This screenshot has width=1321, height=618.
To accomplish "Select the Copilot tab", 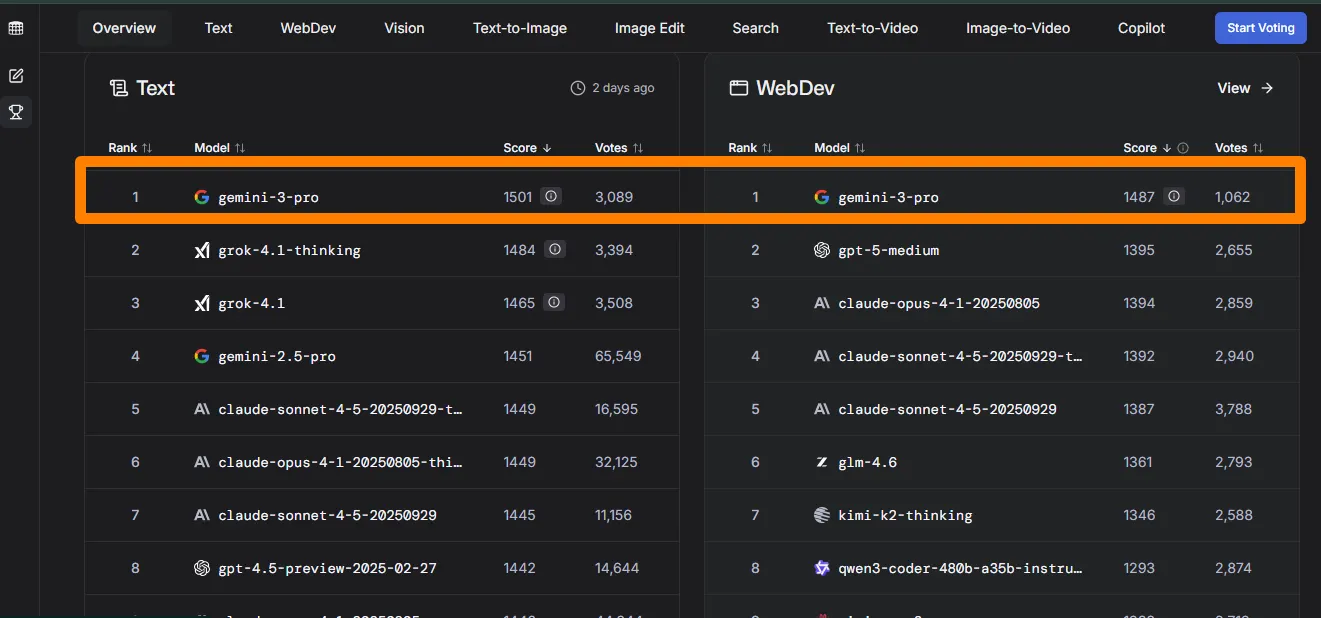I will [1142, 28].
